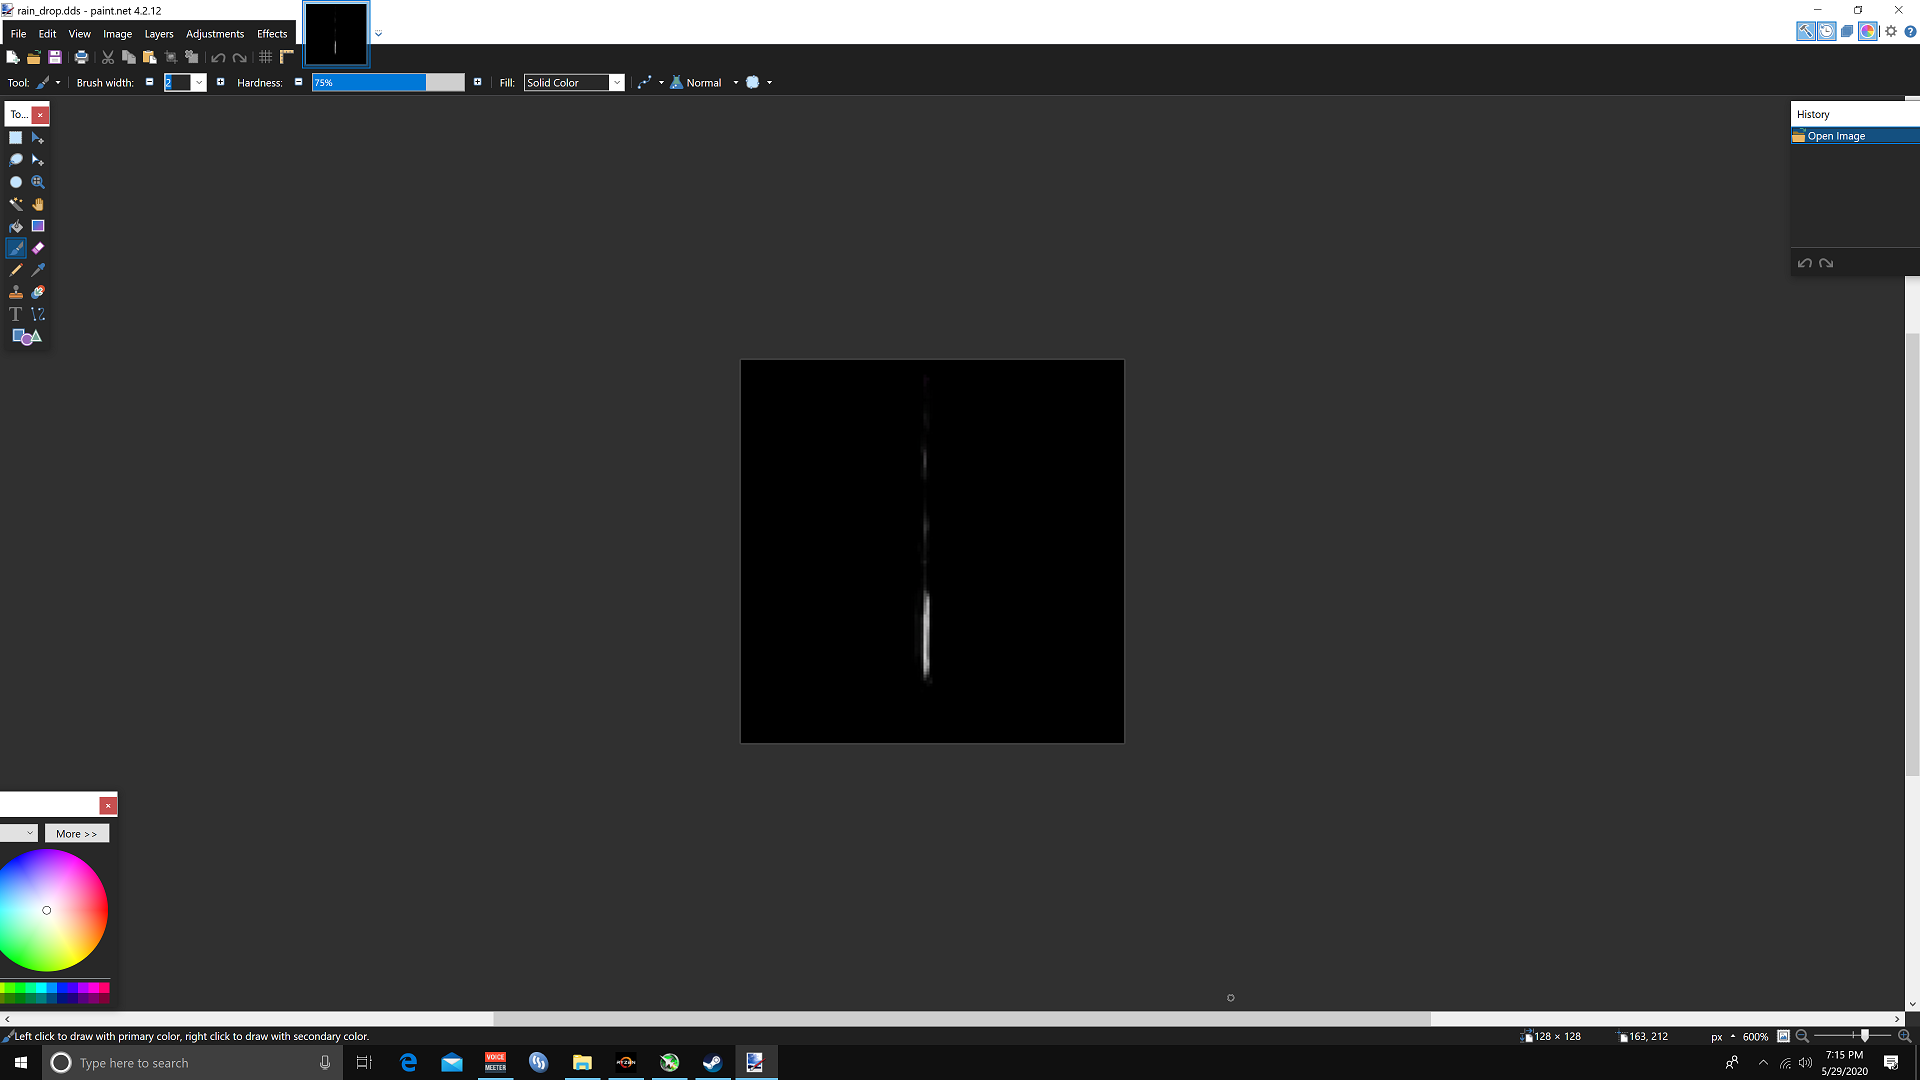The height and width of the screenshot is (1080, 1920).
Task: Select the Pan hand tool
Action: click(x=38, y=204)
